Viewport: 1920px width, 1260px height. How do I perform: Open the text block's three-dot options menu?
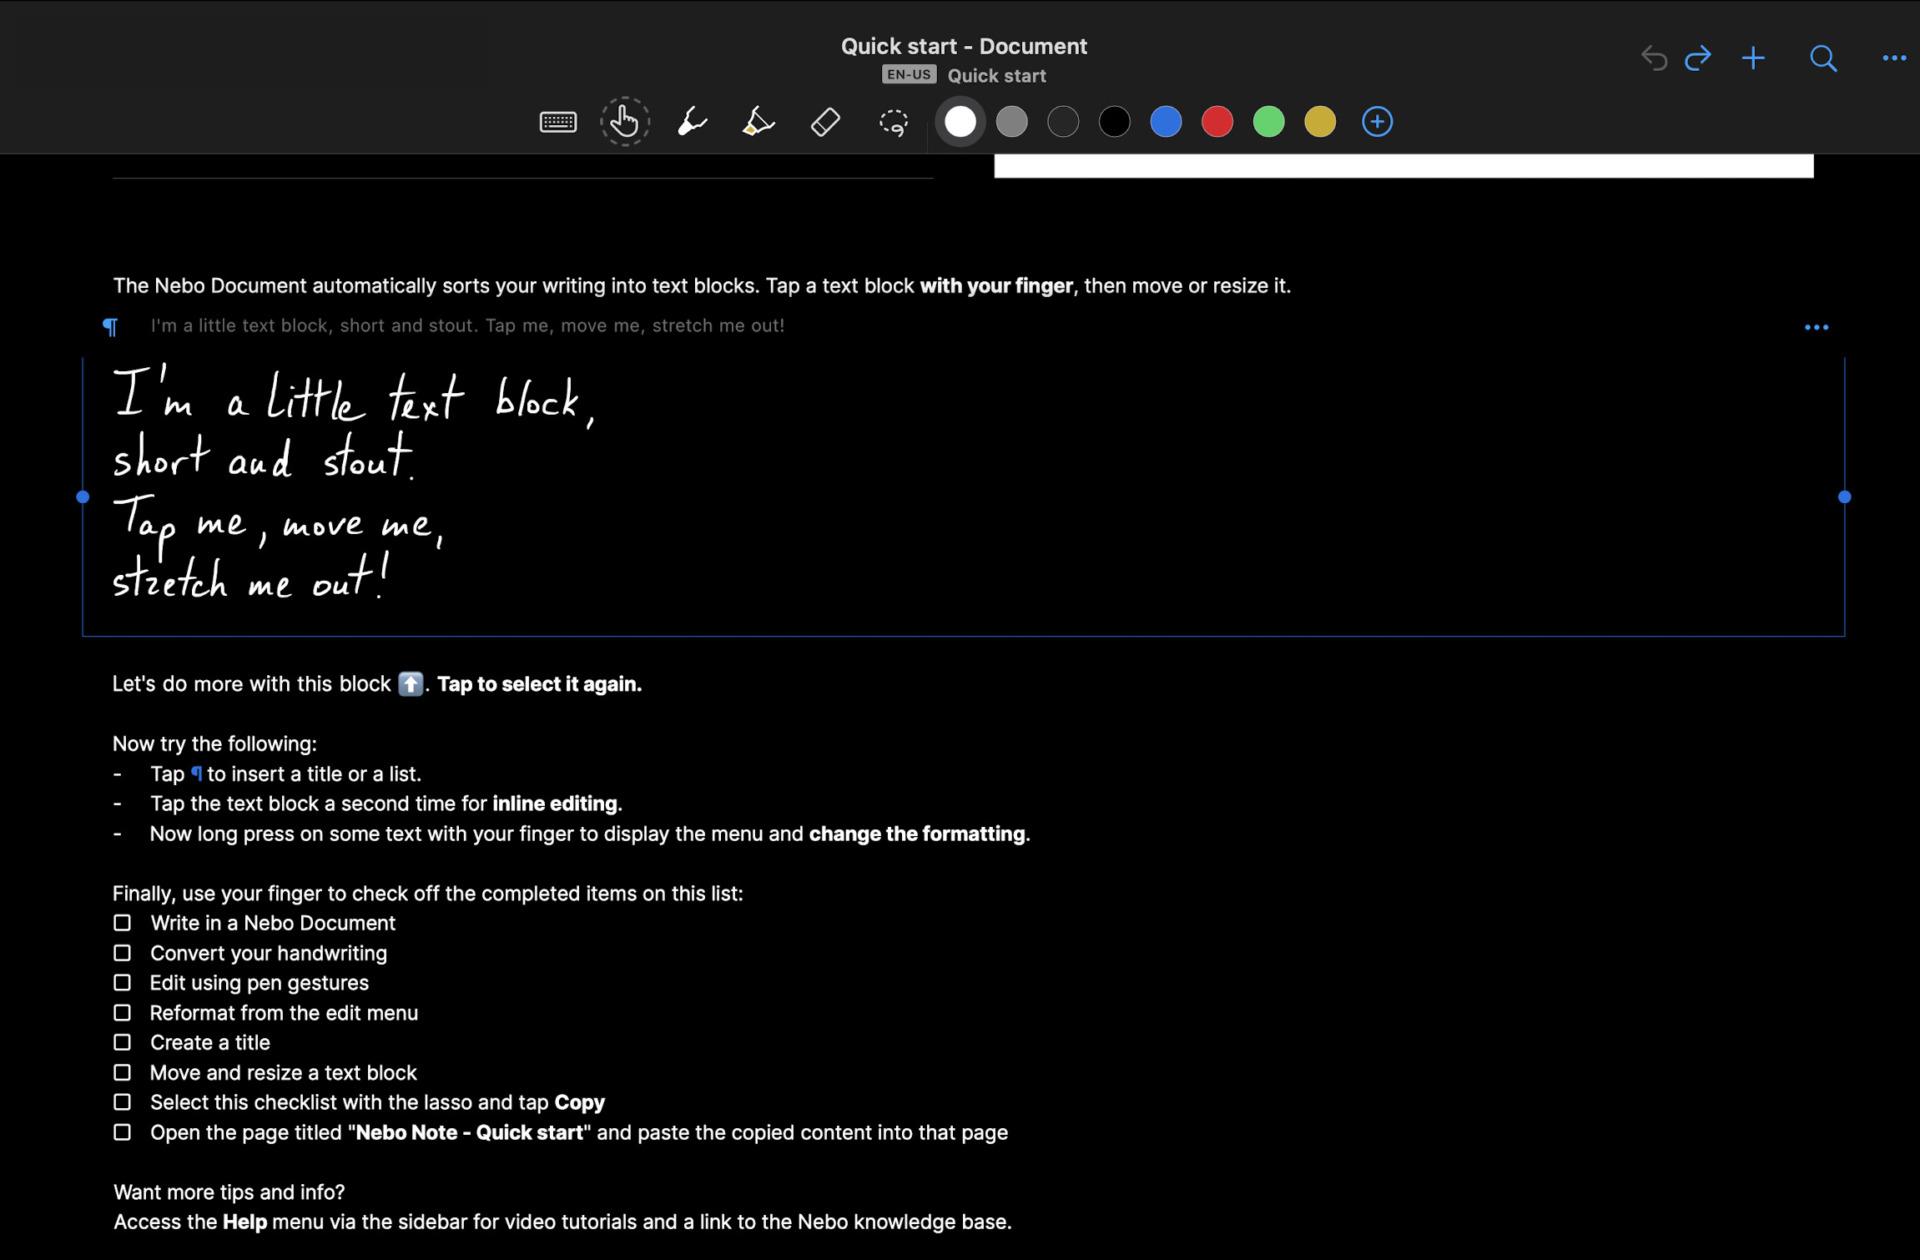point(1816,327)
